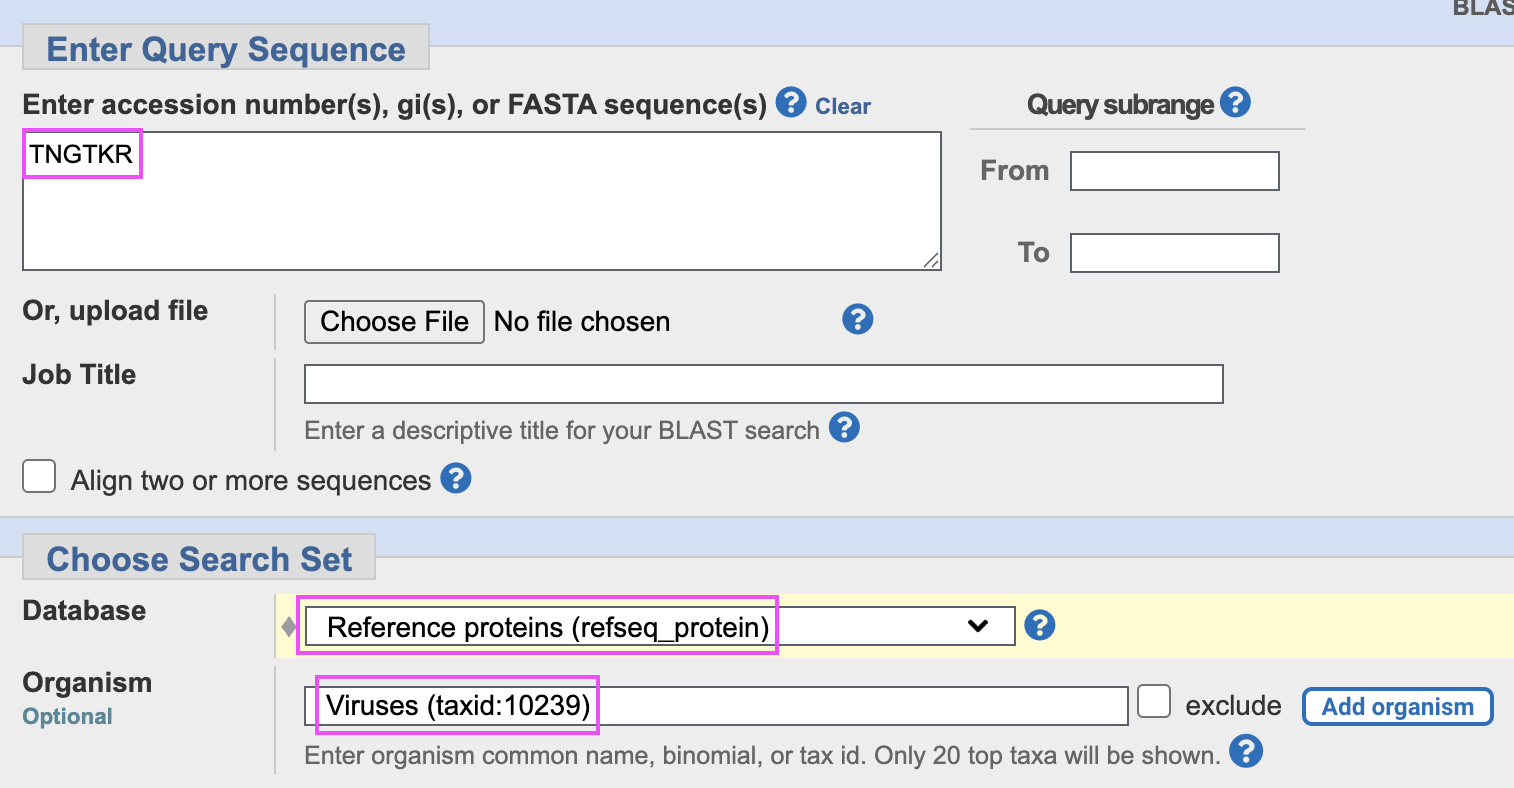Click help icon beside file upload
This screenshot has height=788, width=1514.
click(858, 320)
